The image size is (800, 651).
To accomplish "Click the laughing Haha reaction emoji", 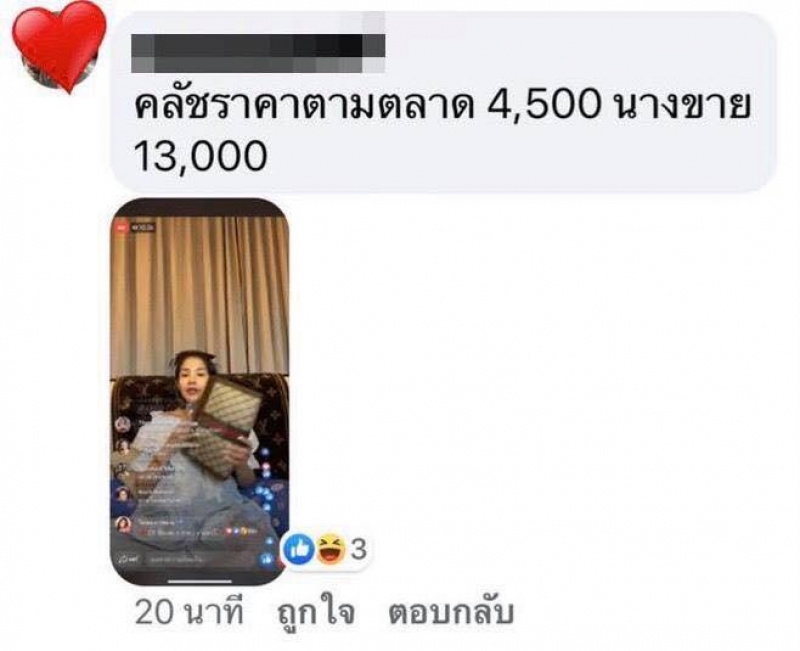I will coord(331,549).
